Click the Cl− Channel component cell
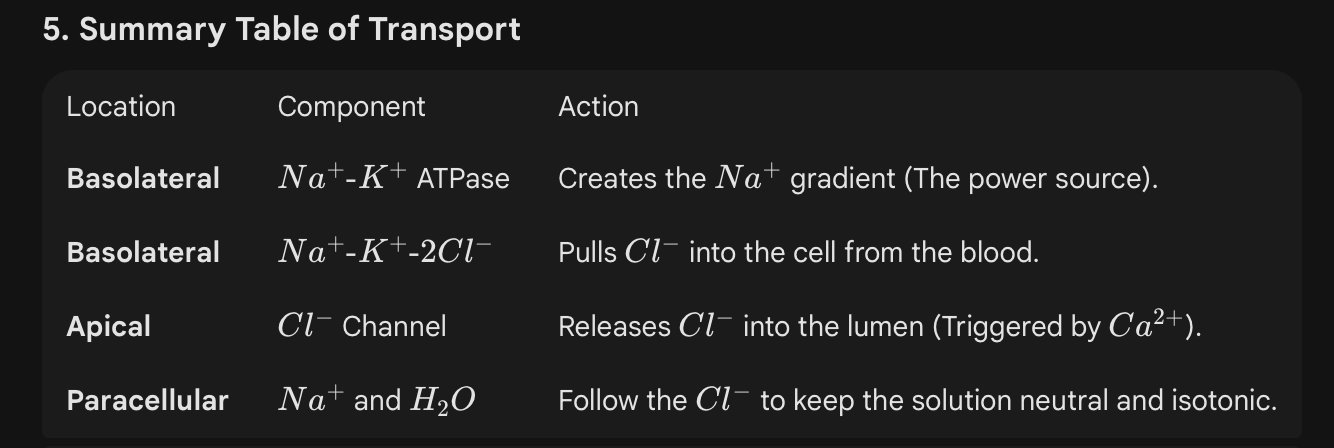This screenshot has height=448, width=1334. coord(362,327)
